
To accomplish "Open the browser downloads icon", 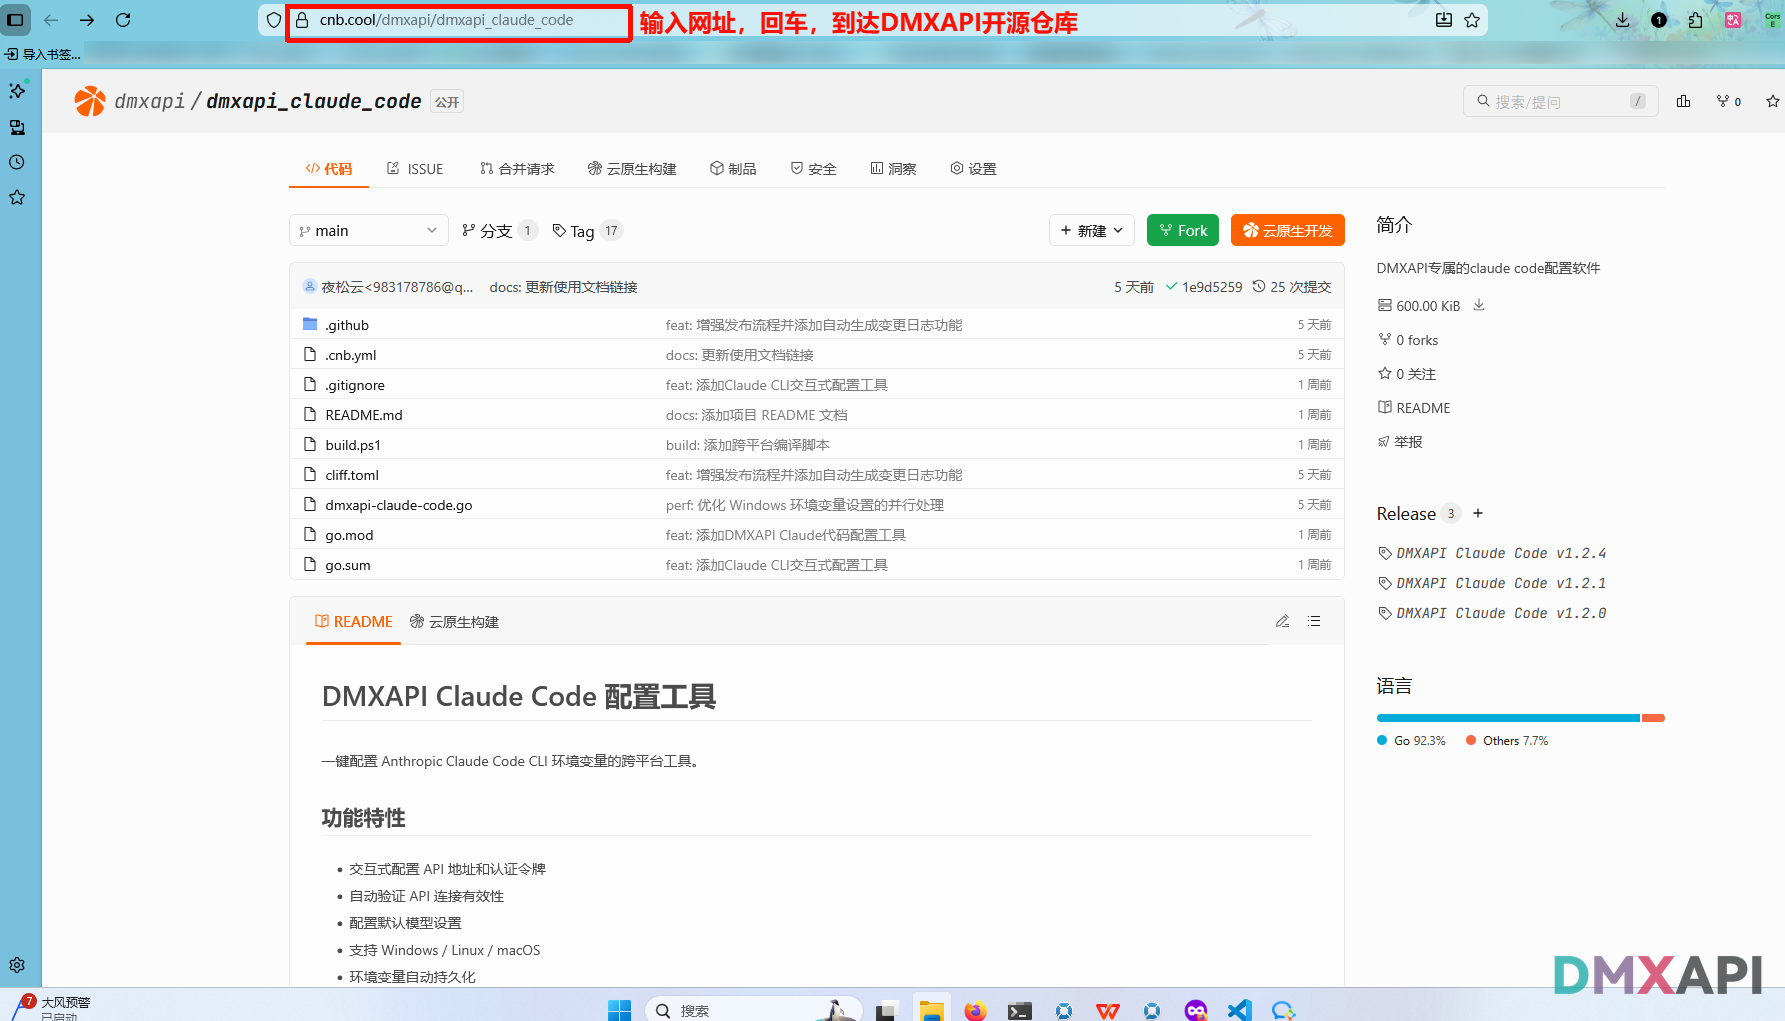I will click(1622, 20).
